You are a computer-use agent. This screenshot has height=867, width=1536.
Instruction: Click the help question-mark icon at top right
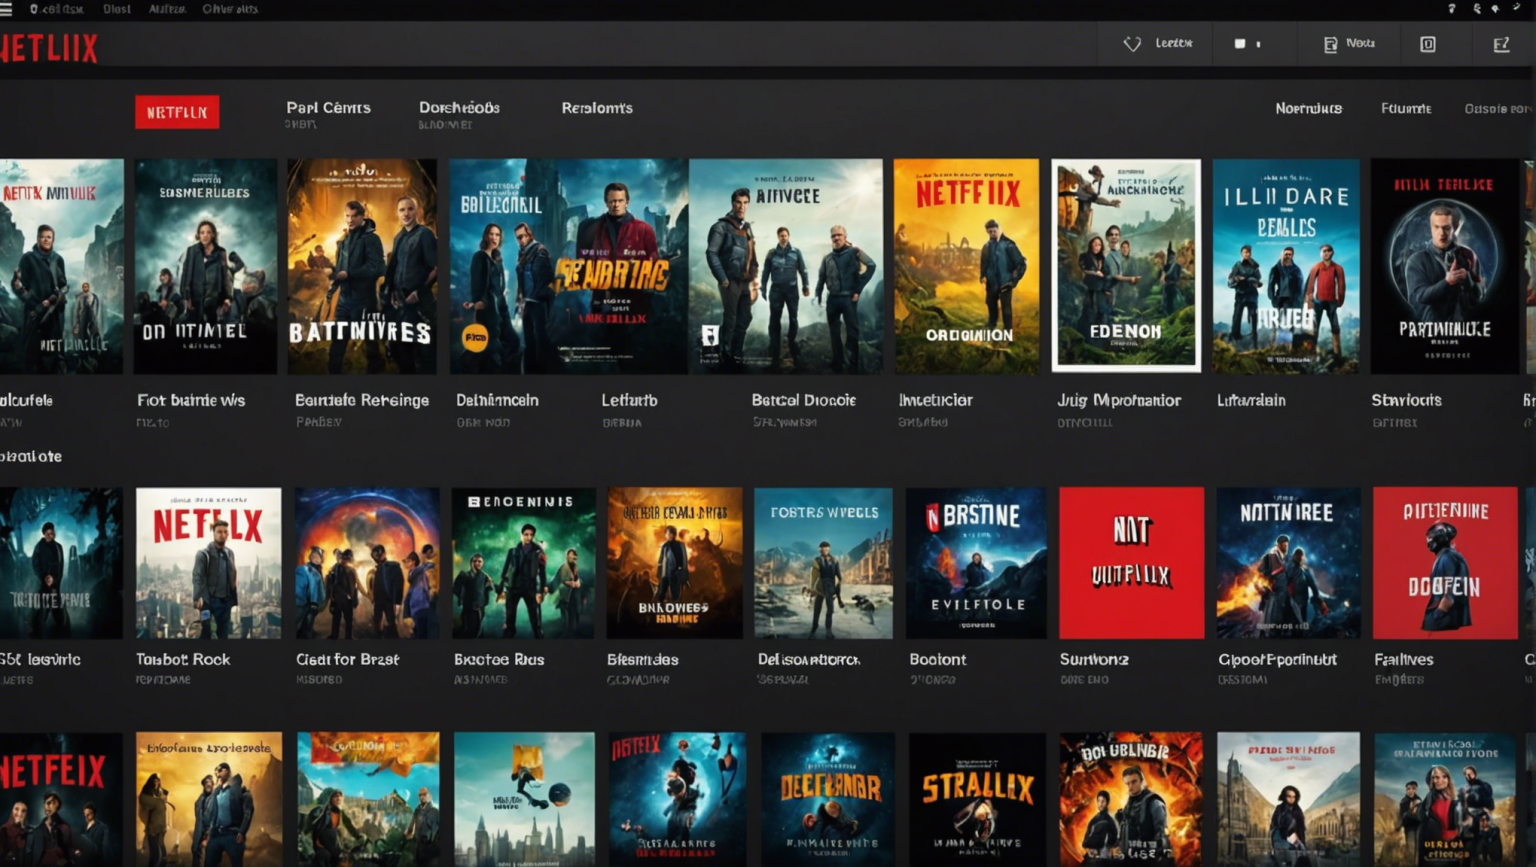(x=1453, y=8)
